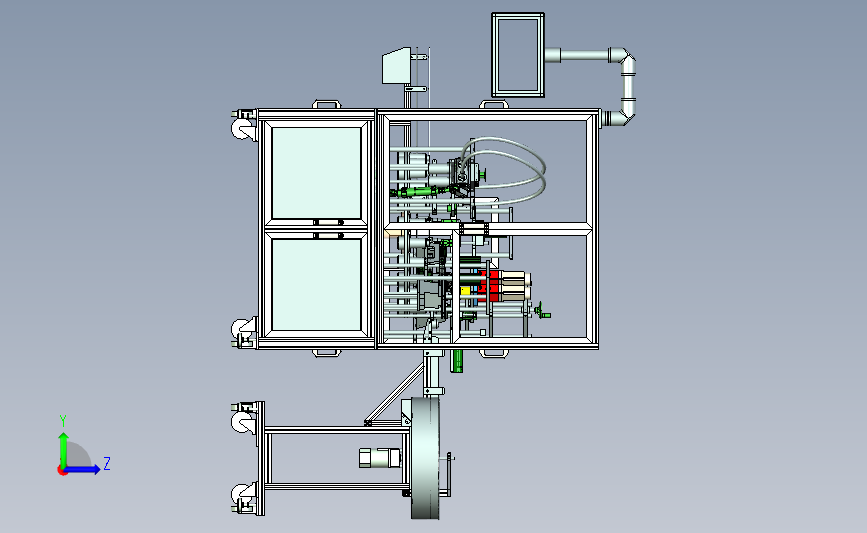Pick the upper glass door panel
Image resolution: width=867 pixels, height=533 pixels.
[x=316, y=173]
